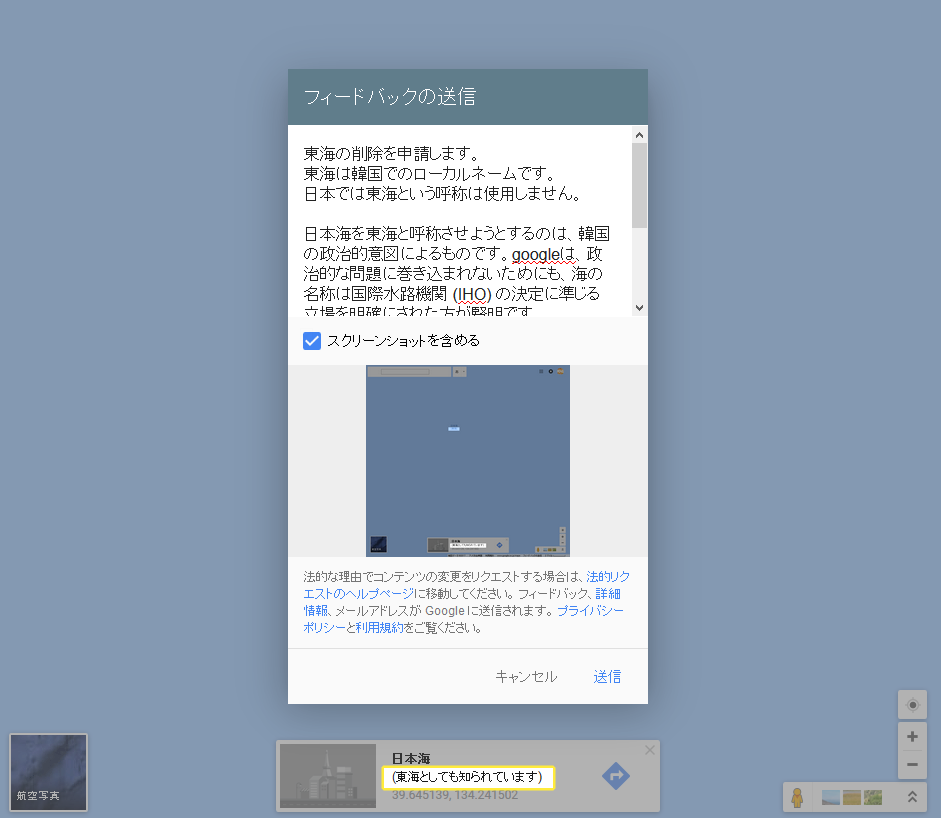941x818 pixels.
Task: Click the my-location target icon
Action: [912, 704]
